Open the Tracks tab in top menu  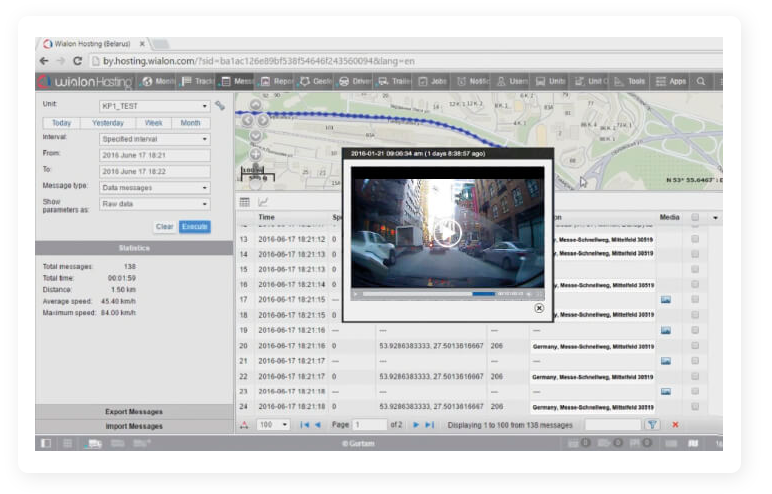(196, 82)
